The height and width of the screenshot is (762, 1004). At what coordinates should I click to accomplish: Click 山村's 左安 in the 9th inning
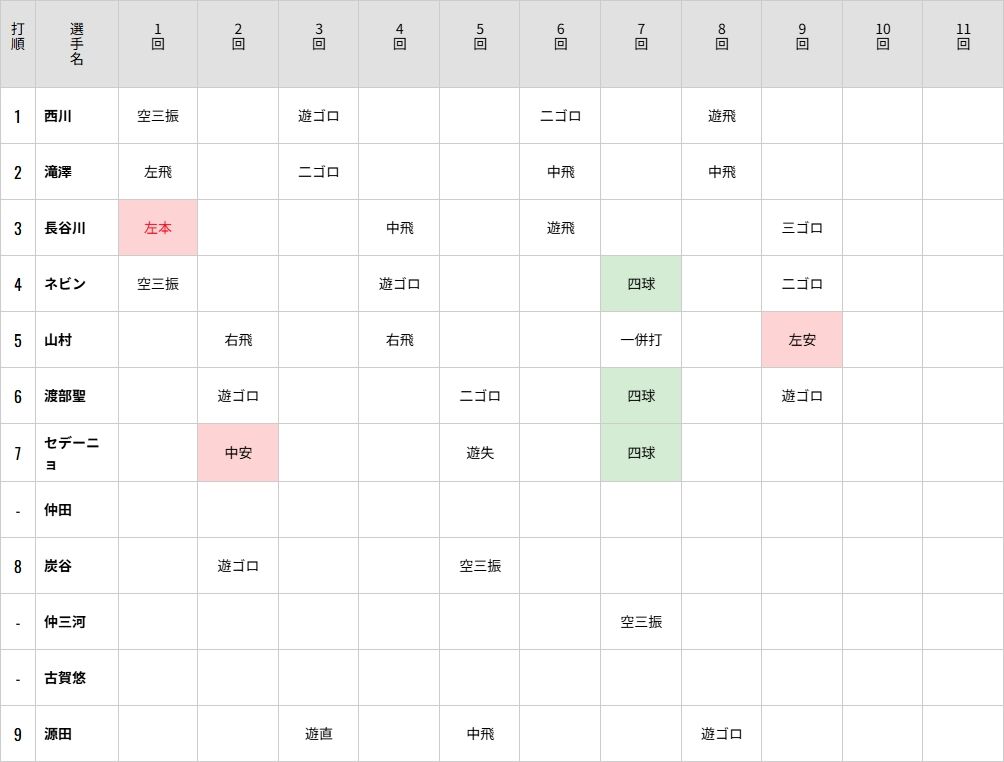point(802,340)
